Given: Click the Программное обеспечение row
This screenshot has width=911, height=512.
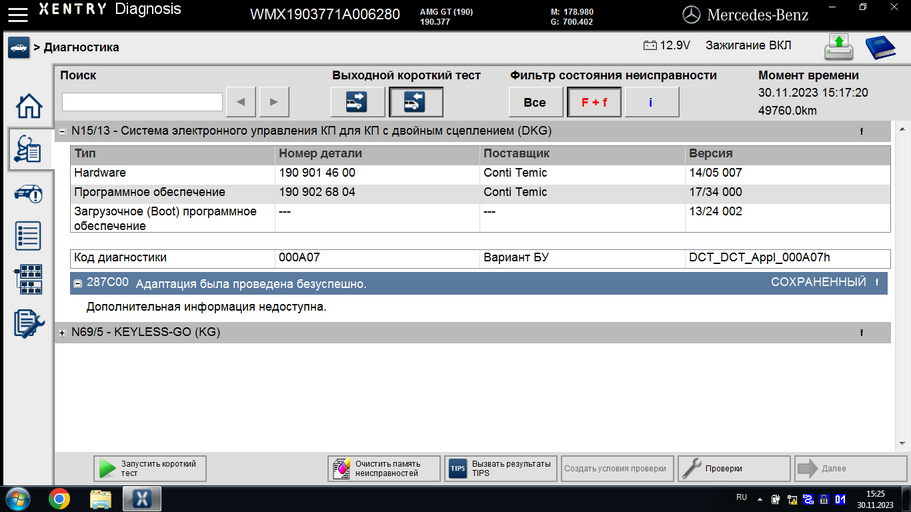Looking at the screenshot, I should coord(480,194).
